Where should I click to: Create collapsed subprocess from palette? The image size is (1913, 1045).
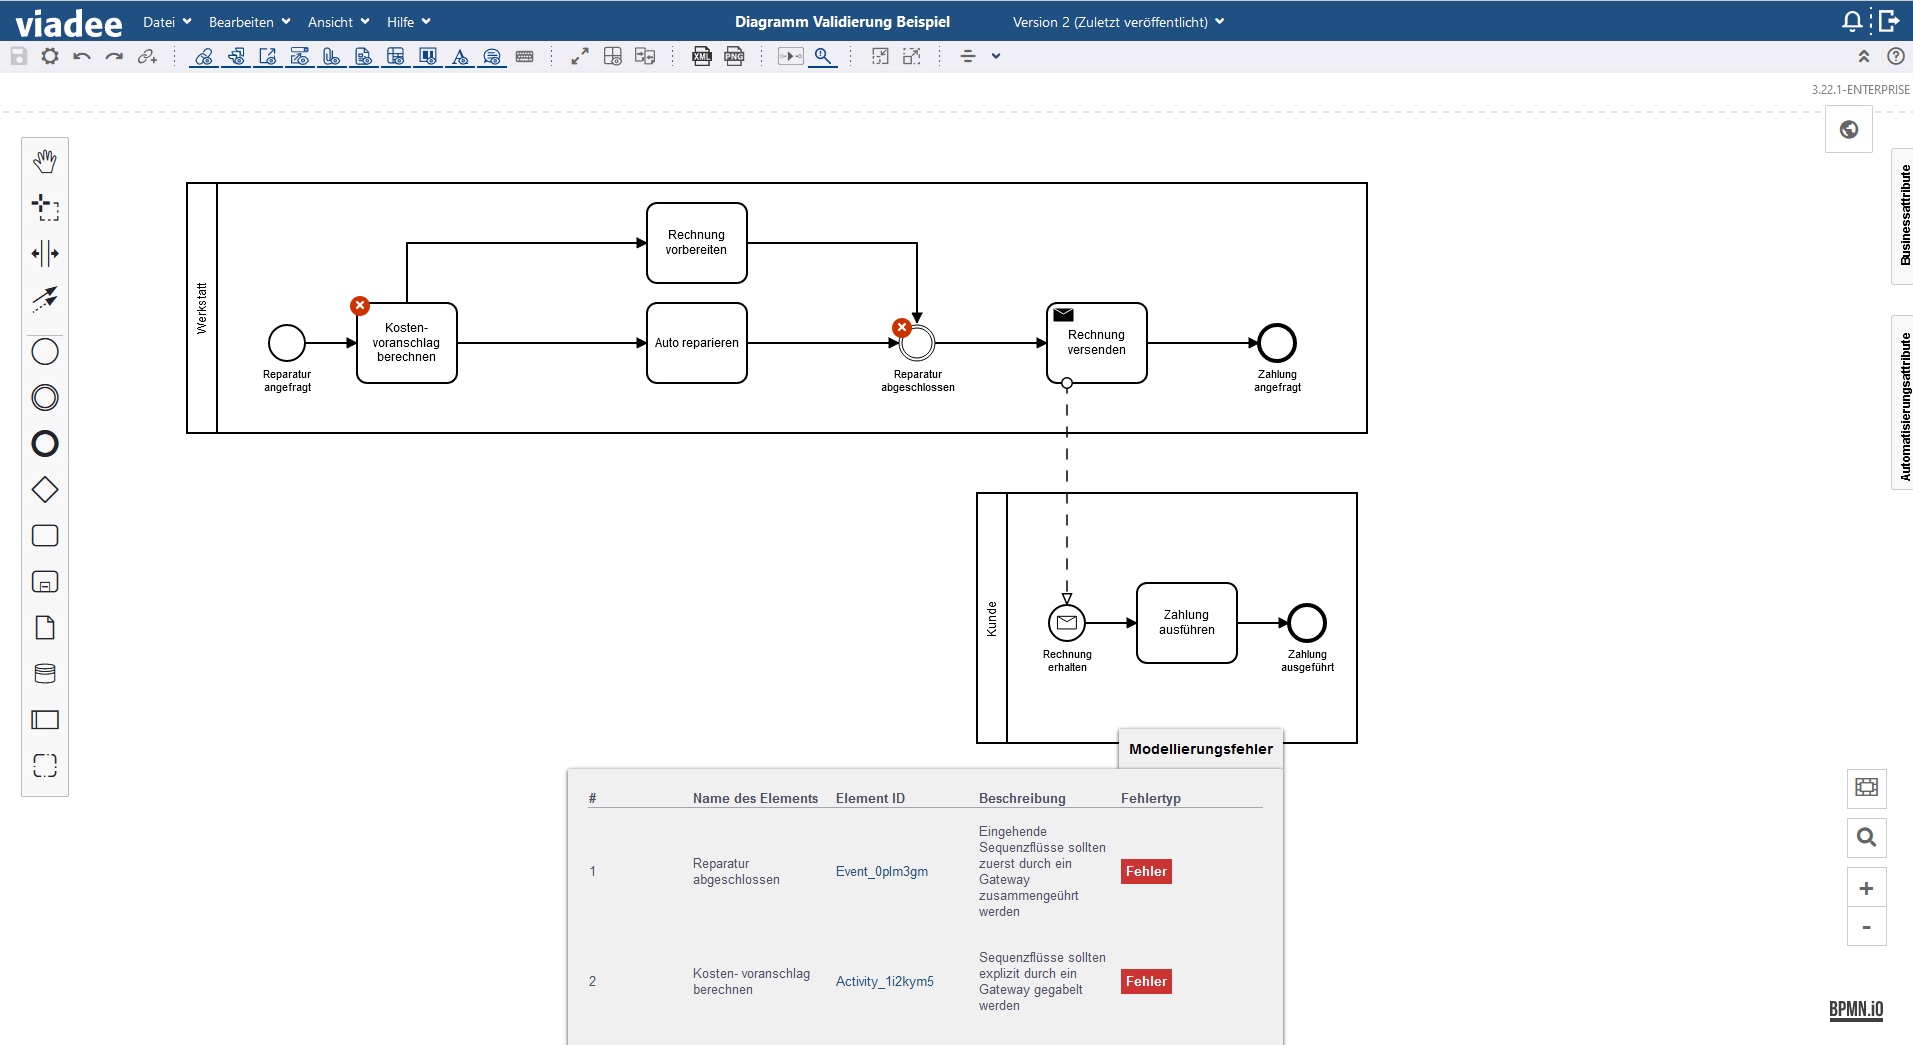coord(45,582)
